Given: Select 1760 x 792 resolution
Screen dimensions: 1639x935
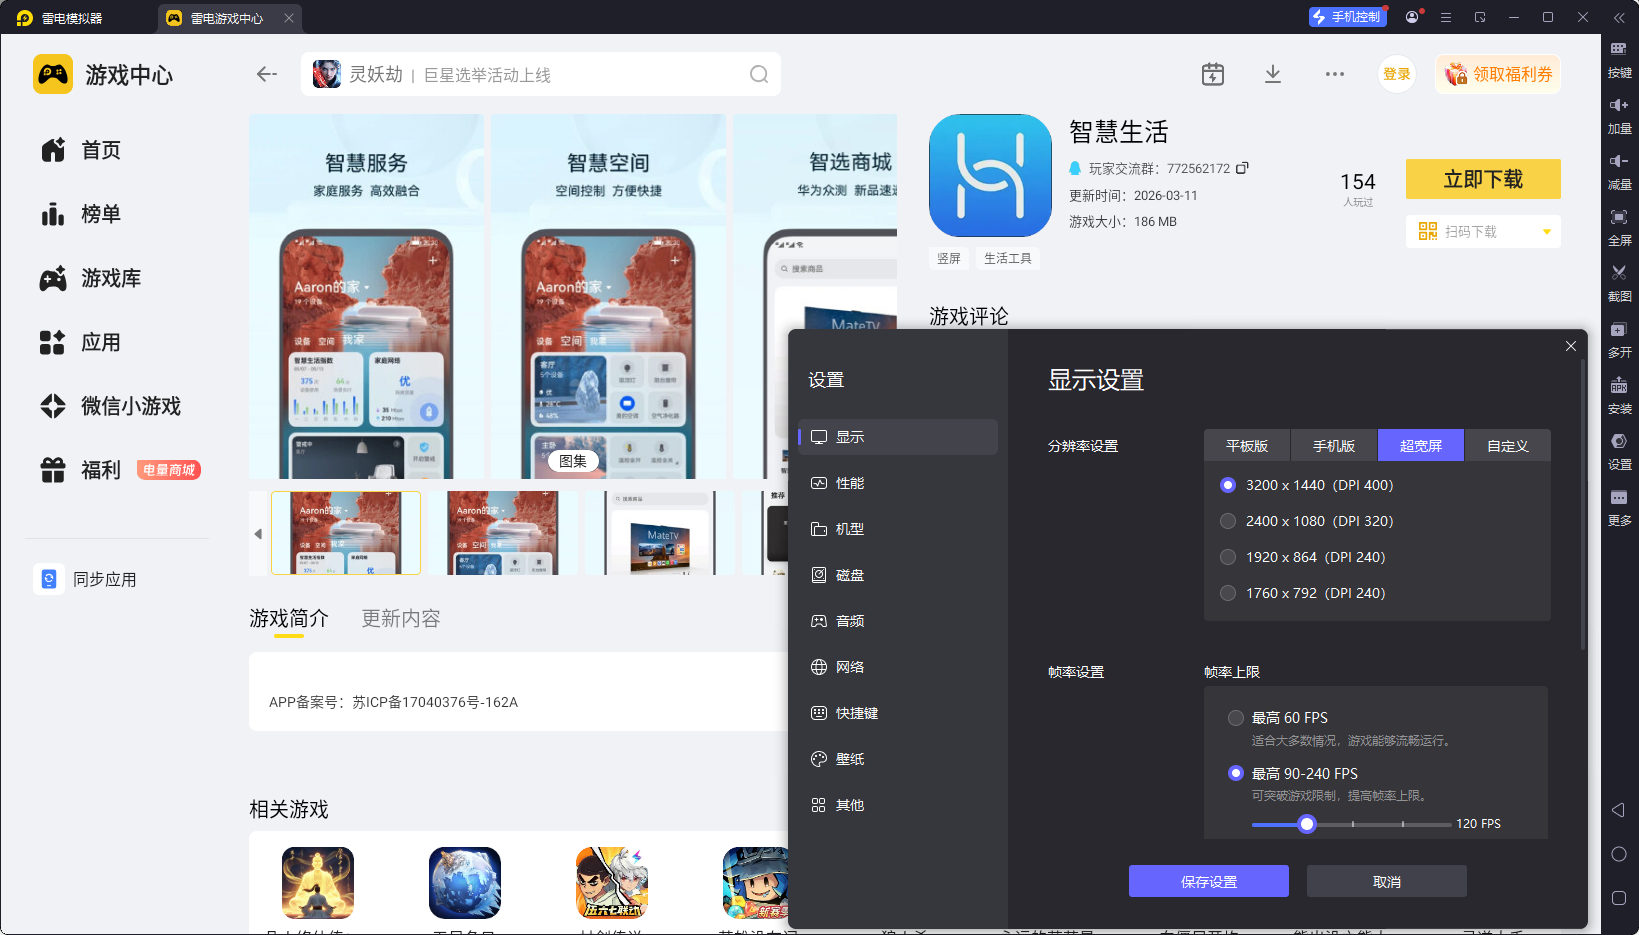Looking at the screenshot, I should 1228,593.
